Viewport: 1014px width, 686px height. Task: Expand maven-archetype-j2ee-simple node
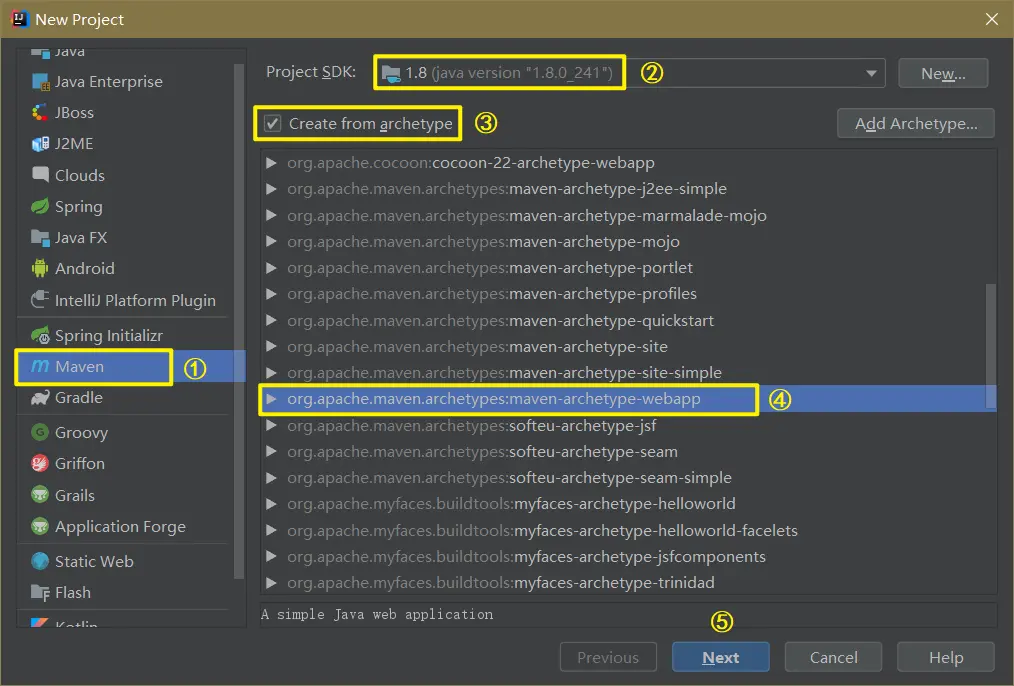(x=272, y=189)
